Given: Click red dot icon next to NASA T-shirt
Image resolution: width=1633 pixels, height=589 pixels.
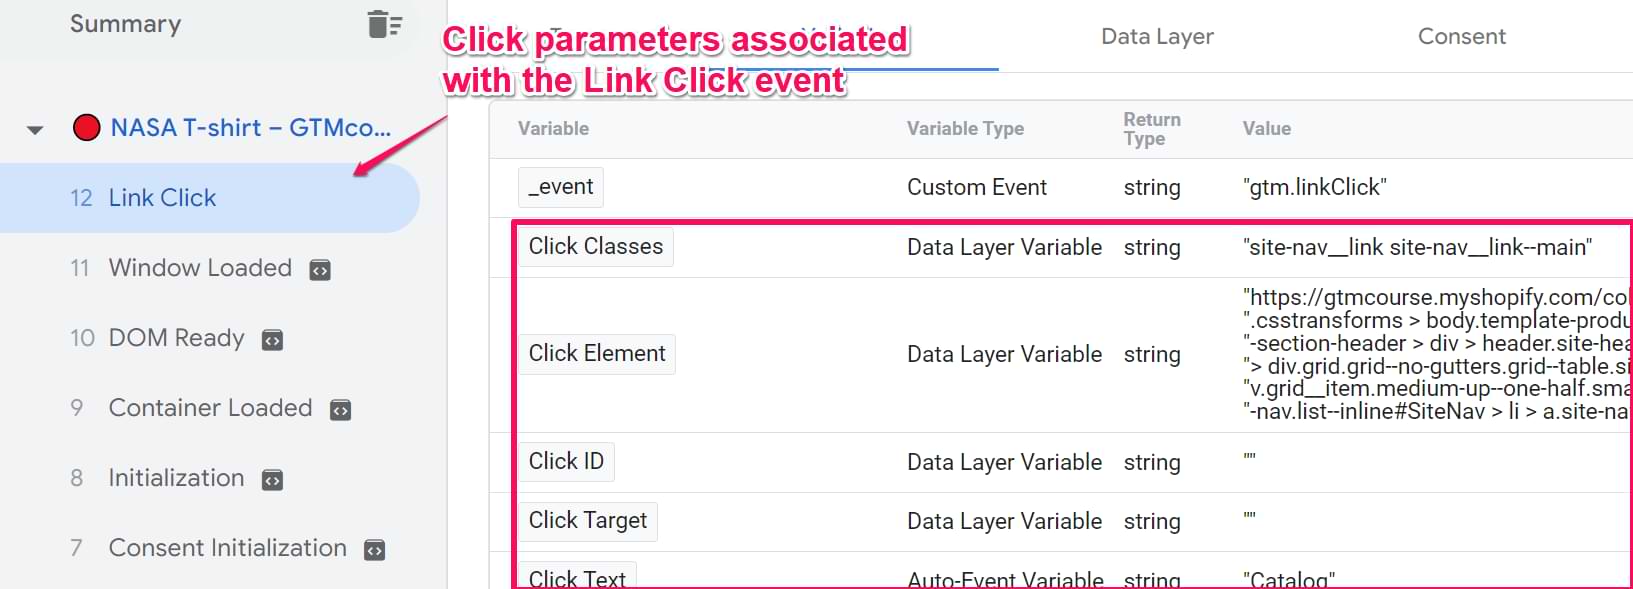Looking at the screenshot, I should [x=87, y=128].
